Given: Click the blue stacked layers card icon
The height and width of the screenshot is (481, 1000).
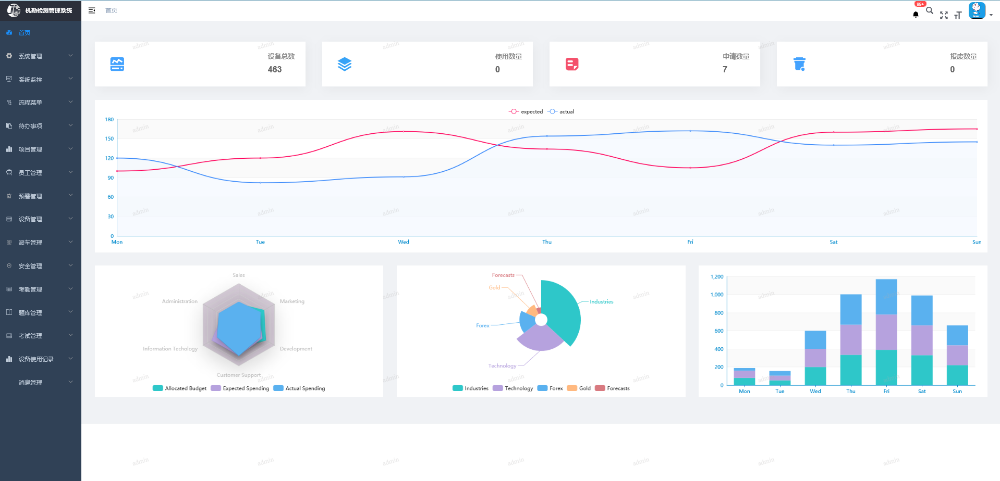Looking at the screenshot, I should (x=345, y=64).
